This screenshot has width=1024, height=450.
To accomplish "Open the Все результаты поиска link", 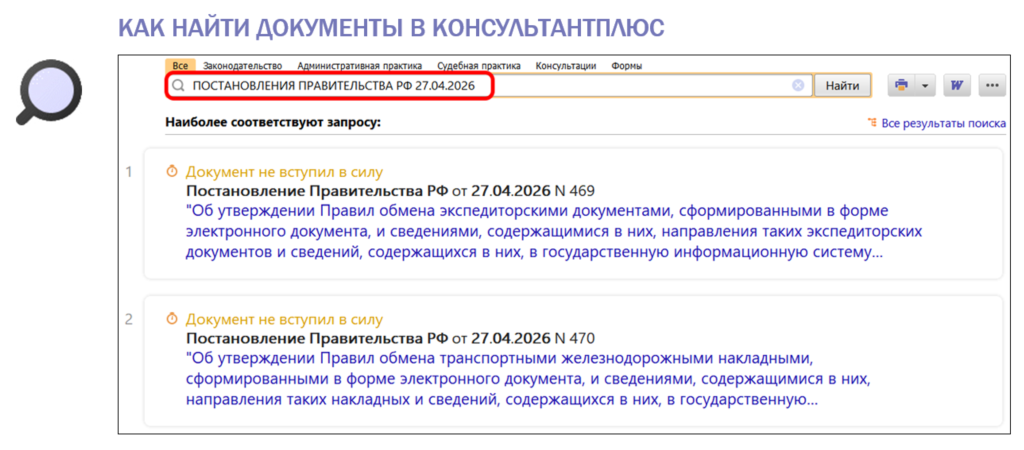I will 944,123.
